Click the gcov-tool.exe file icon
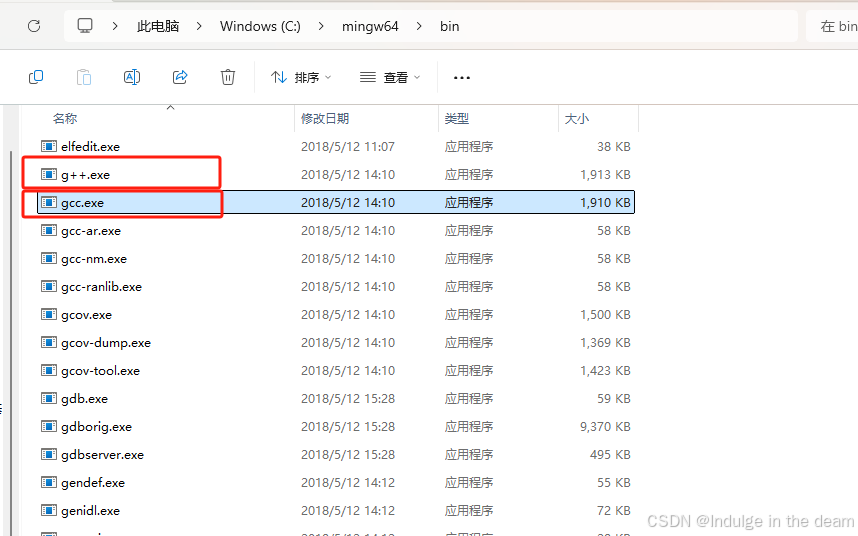The height and width of the screenshot is (536, 858). coord(49,370)
